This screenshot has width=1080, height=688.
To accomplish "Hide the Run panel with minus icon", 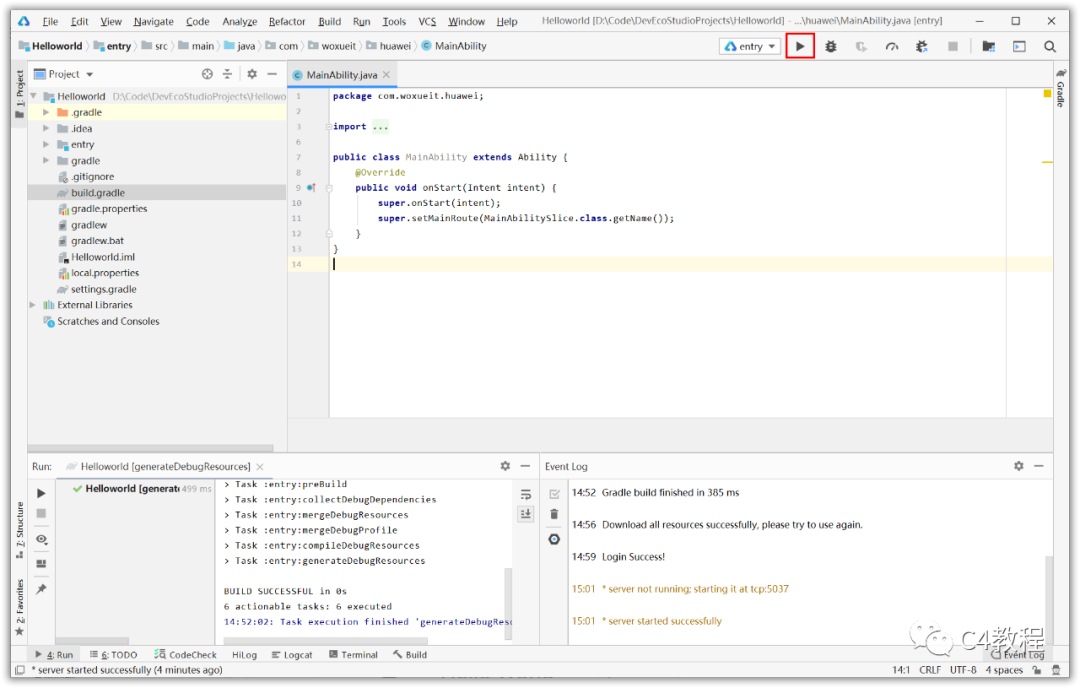I will (525, 466).
